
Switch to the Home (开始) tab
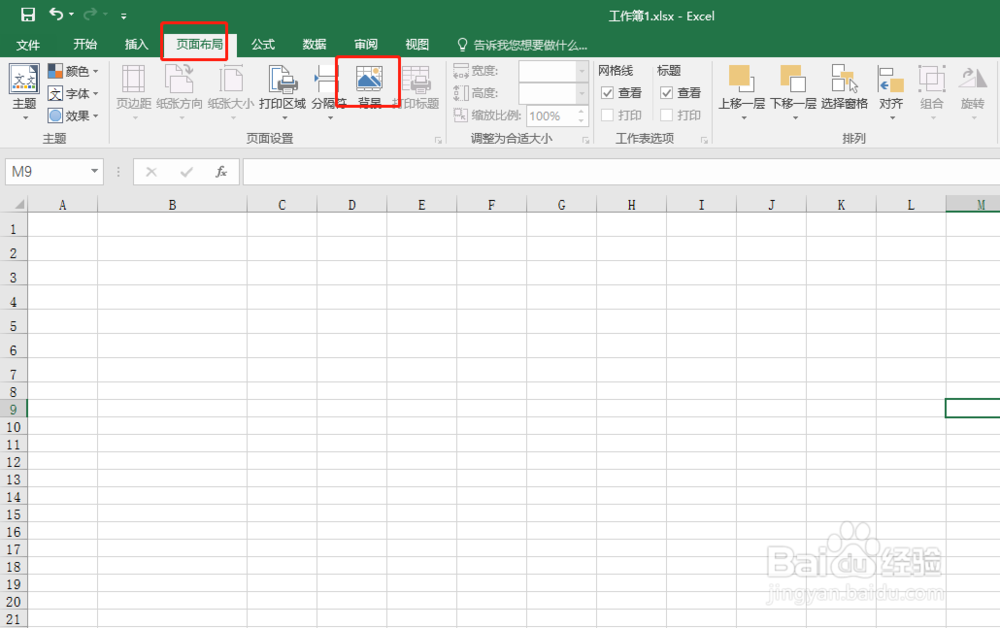(85, 45)
